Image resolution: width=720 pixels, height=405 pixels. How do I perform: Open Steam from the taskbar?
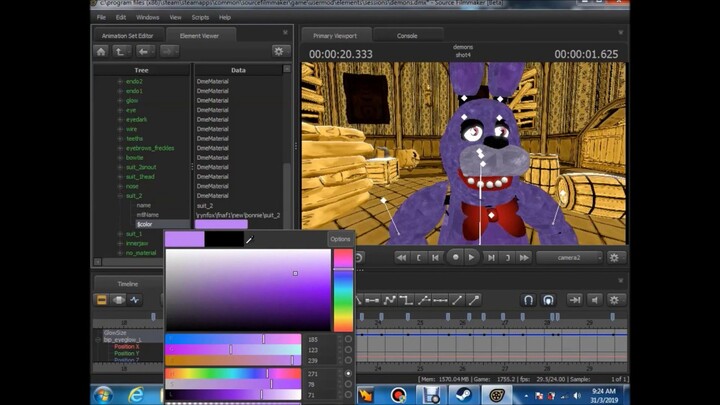tap(462, 395)
